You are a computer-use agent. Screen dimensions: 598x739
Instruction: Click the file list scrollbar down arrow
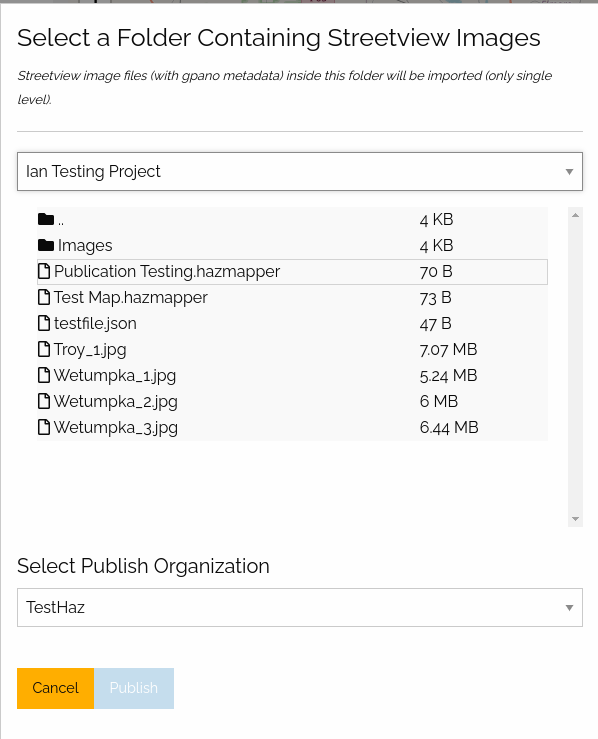pyautogui.click(x=575, y=519)
